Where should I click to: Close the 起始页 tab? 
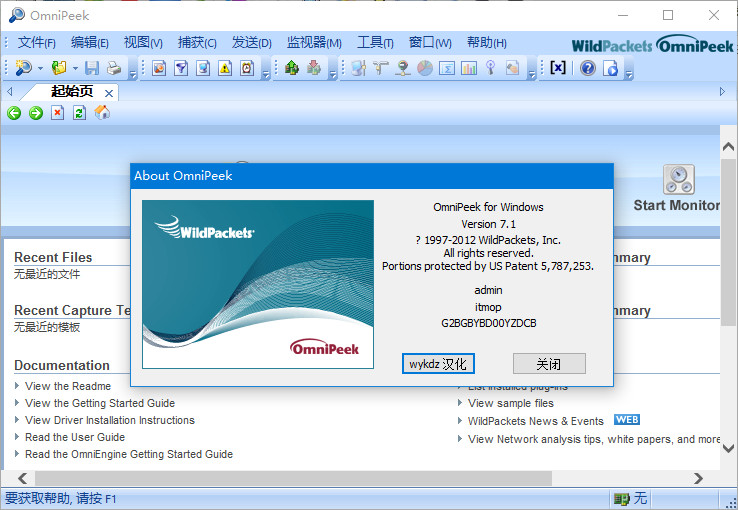pos(109,92)
